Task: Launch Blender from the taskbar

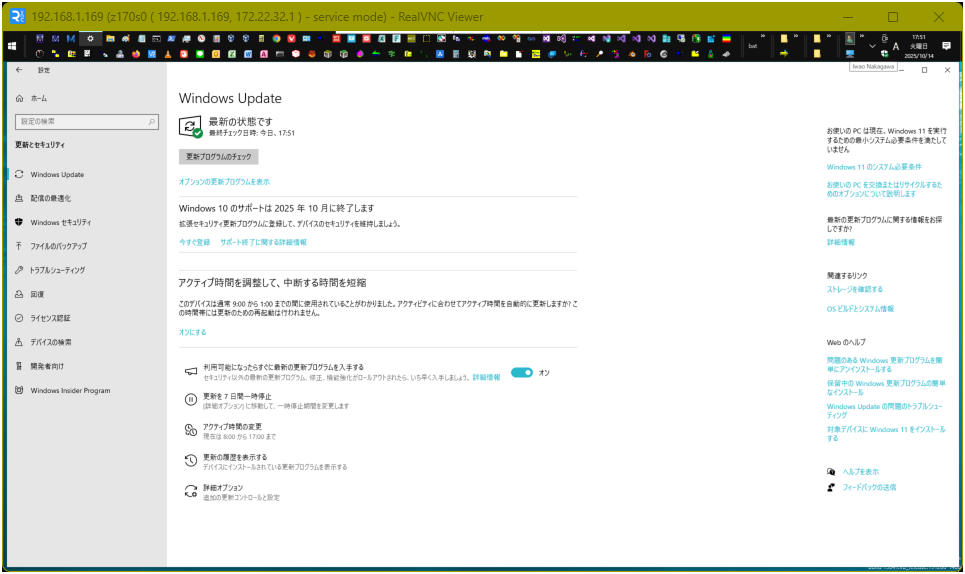Action: pyautogui.click(x=632, y=54)
